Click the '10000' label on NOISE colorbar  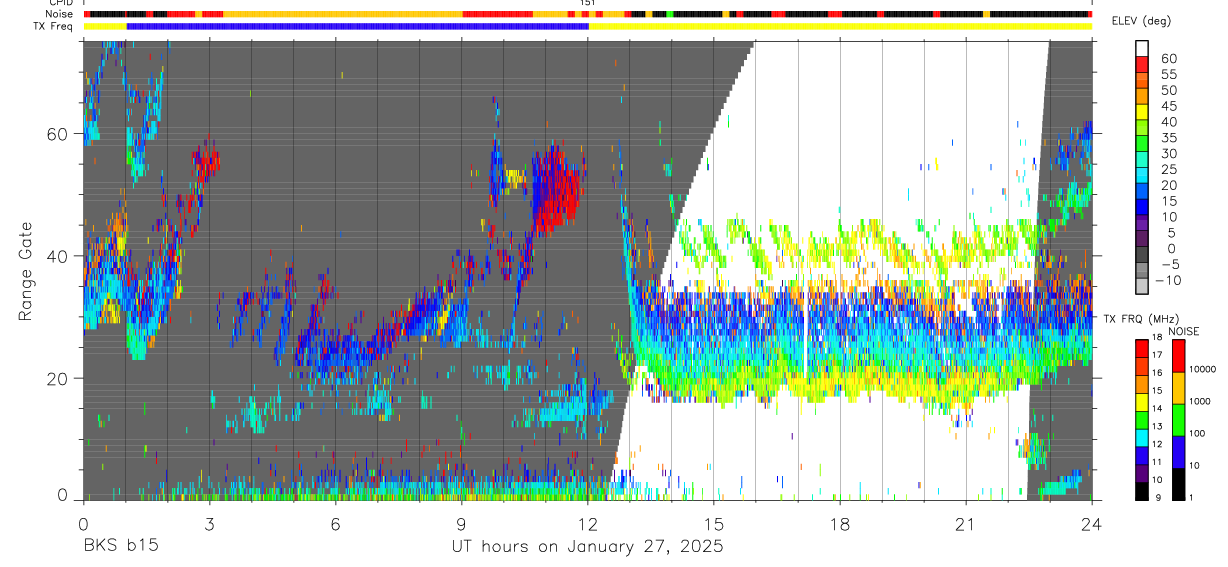click(1205, 371)
